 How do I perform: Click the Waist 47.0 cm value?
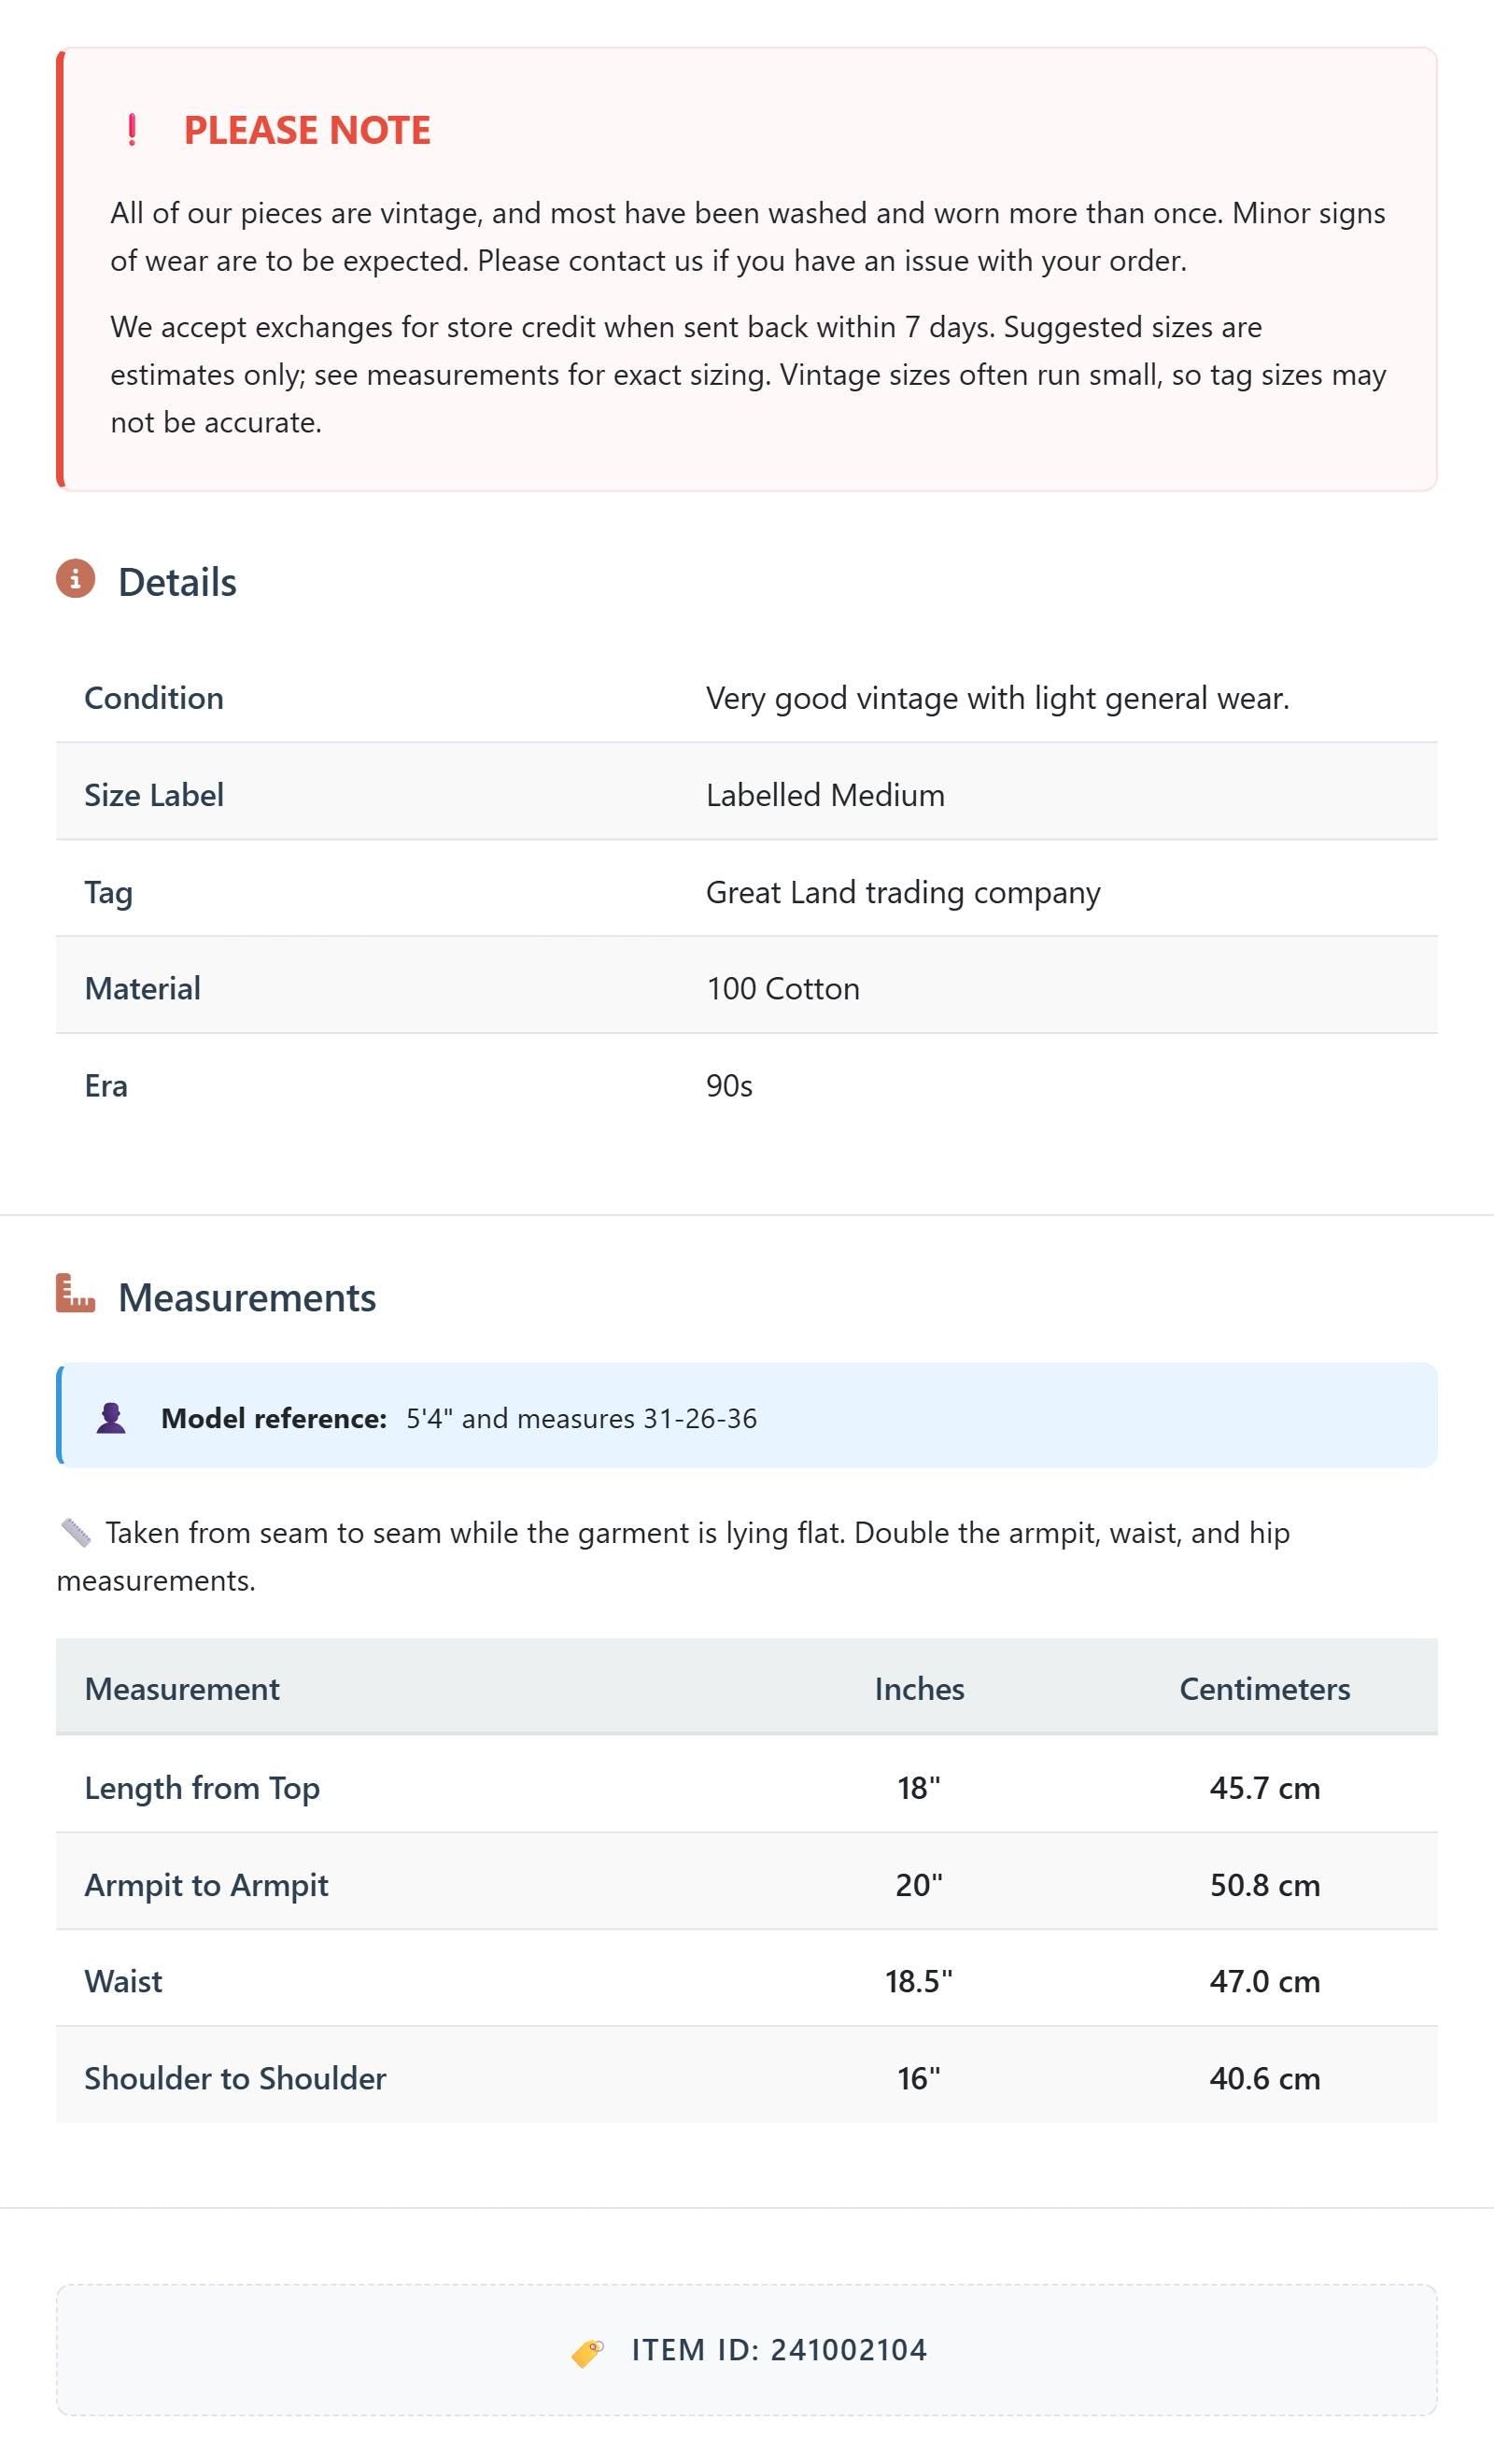(1265, 1981)
